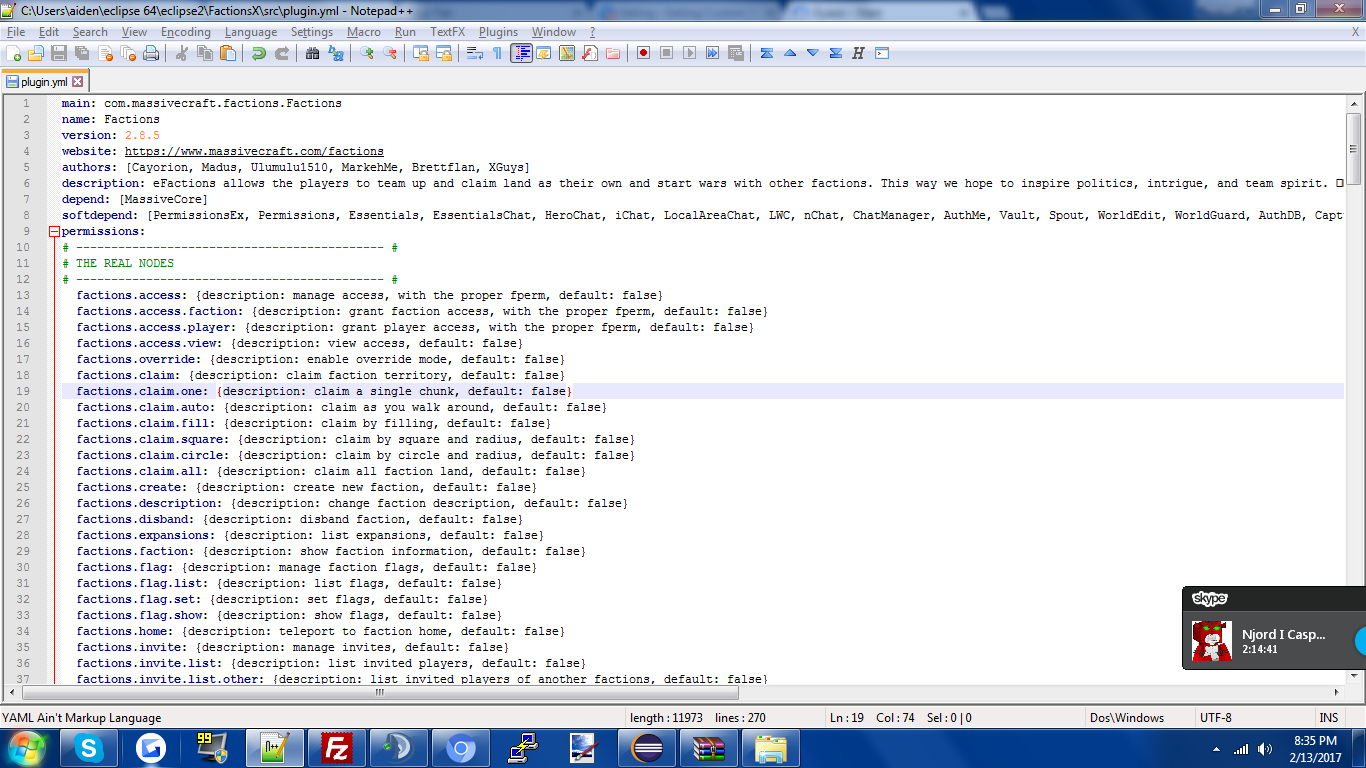Click the Save Recorded Macro icon
Screen dimensions: 1366x768
[x=736, y=53]
